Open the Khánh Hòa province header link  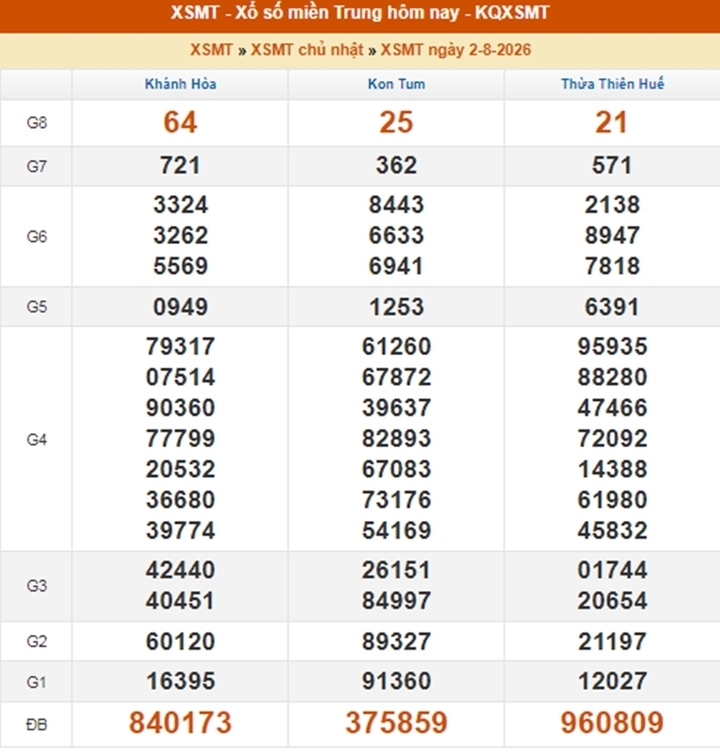tap(180, 84)
